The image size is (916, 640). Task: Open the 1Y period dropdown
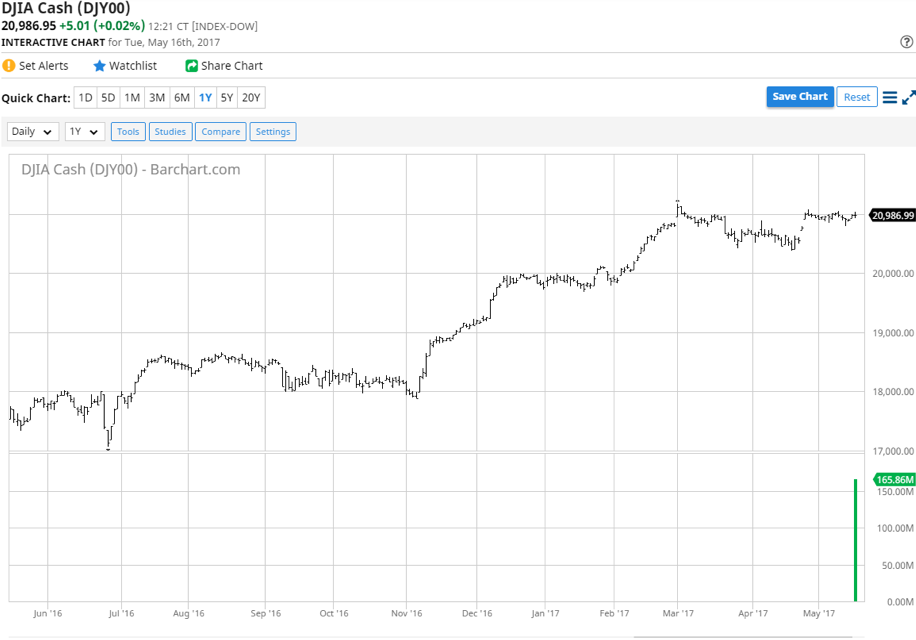tap(85, 131)
